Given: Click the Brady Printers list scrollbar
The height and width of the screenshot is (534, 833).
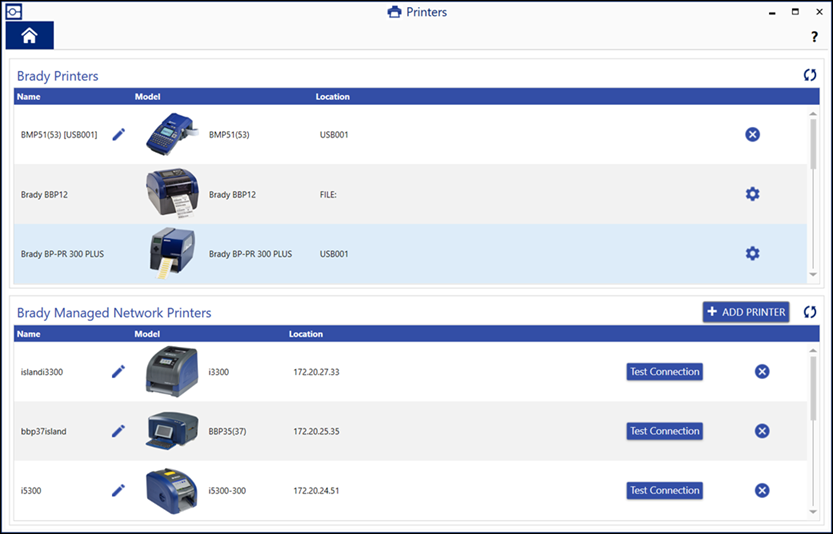Looking at the screenshot, I should point(813,145).
